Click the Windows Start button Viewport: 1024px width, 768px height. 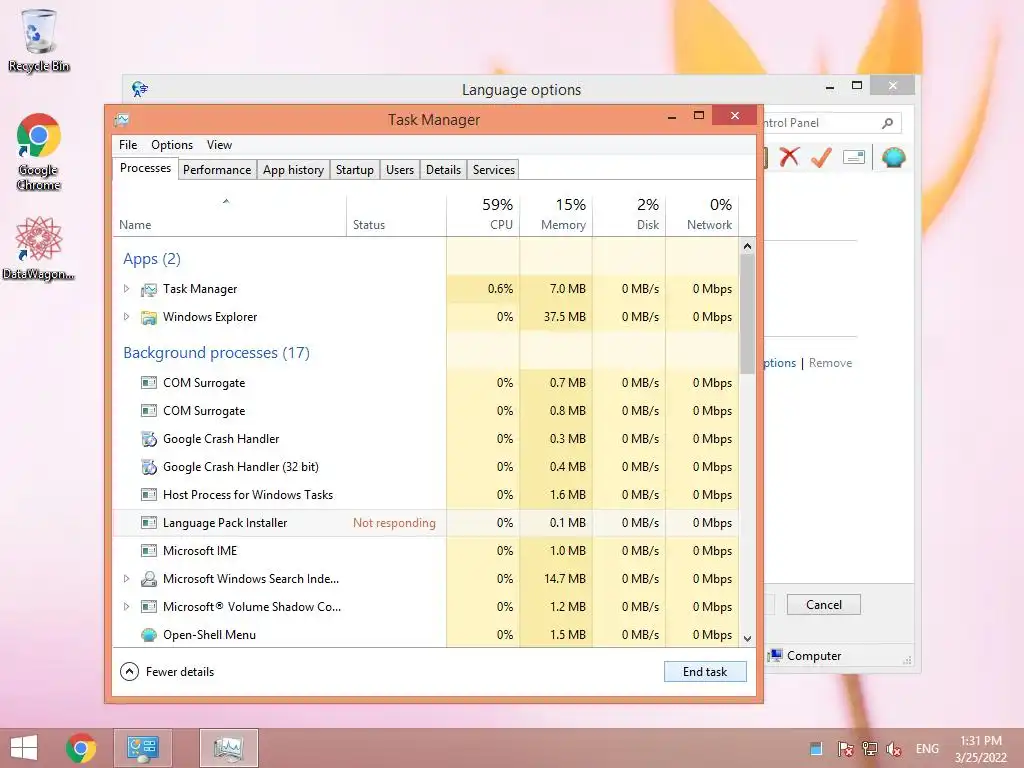tap(24, 748)
